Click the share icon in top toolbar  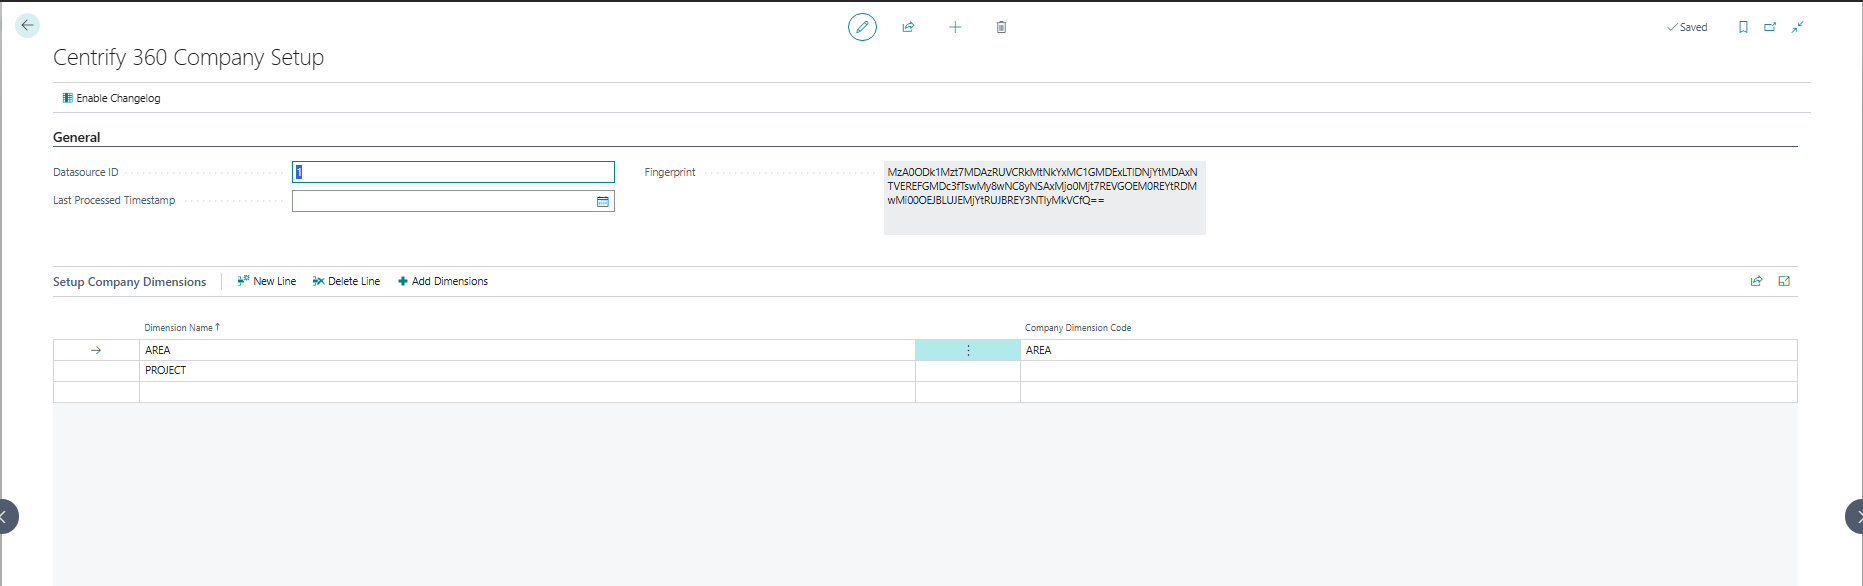908,27
